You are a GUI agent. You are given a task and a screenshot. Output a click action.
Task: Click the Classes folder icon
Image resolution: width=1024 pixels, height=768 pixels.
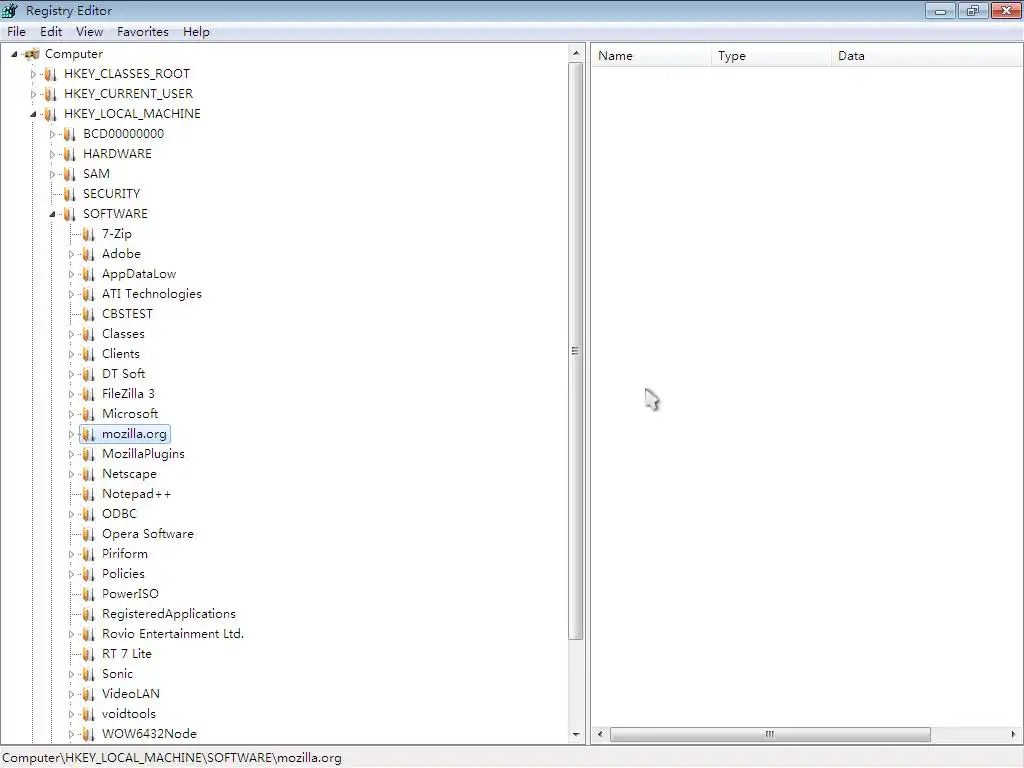[89, 334]
